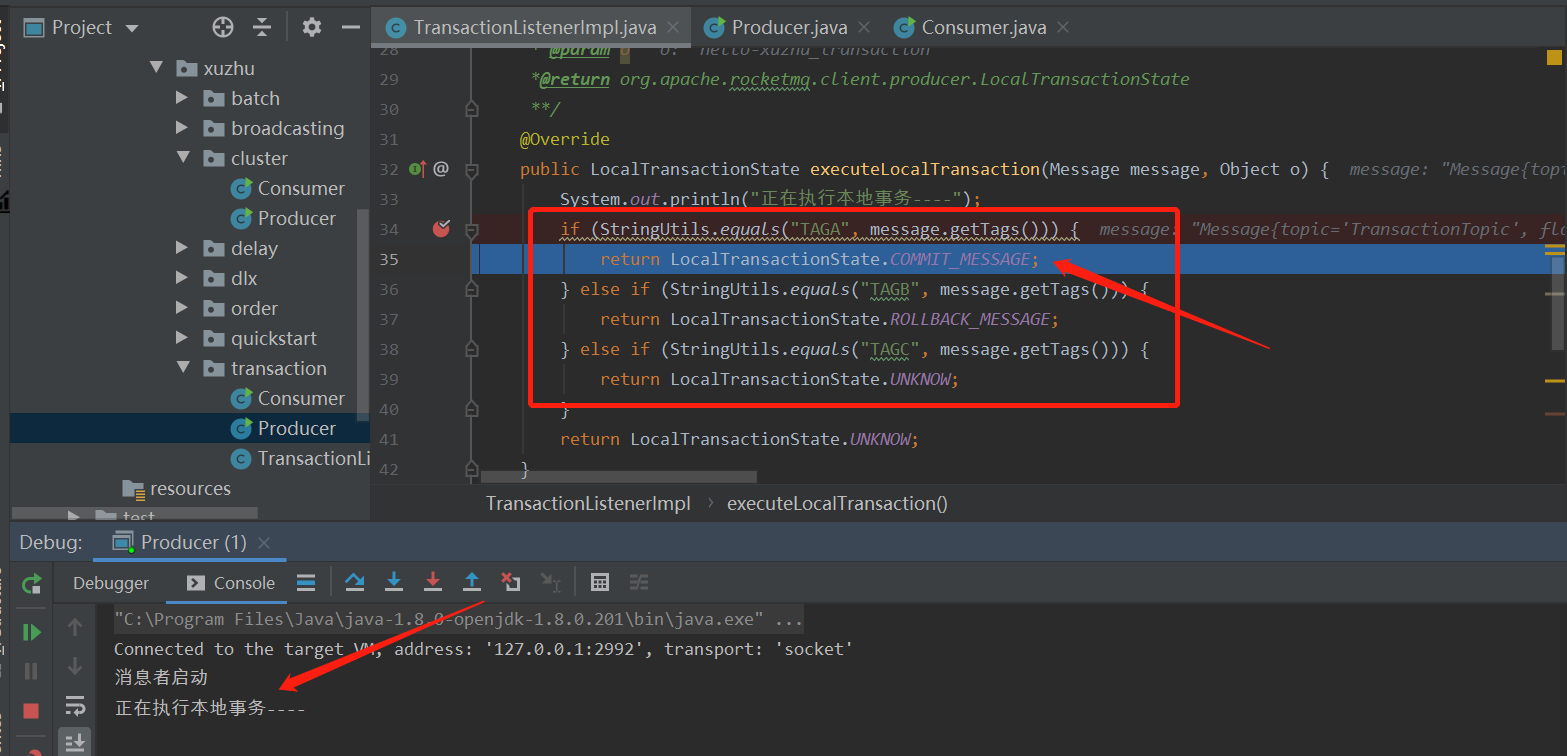Screen dimensions: 1567x756
Task: Expand the batch package
Action: (x=182, y=98)
